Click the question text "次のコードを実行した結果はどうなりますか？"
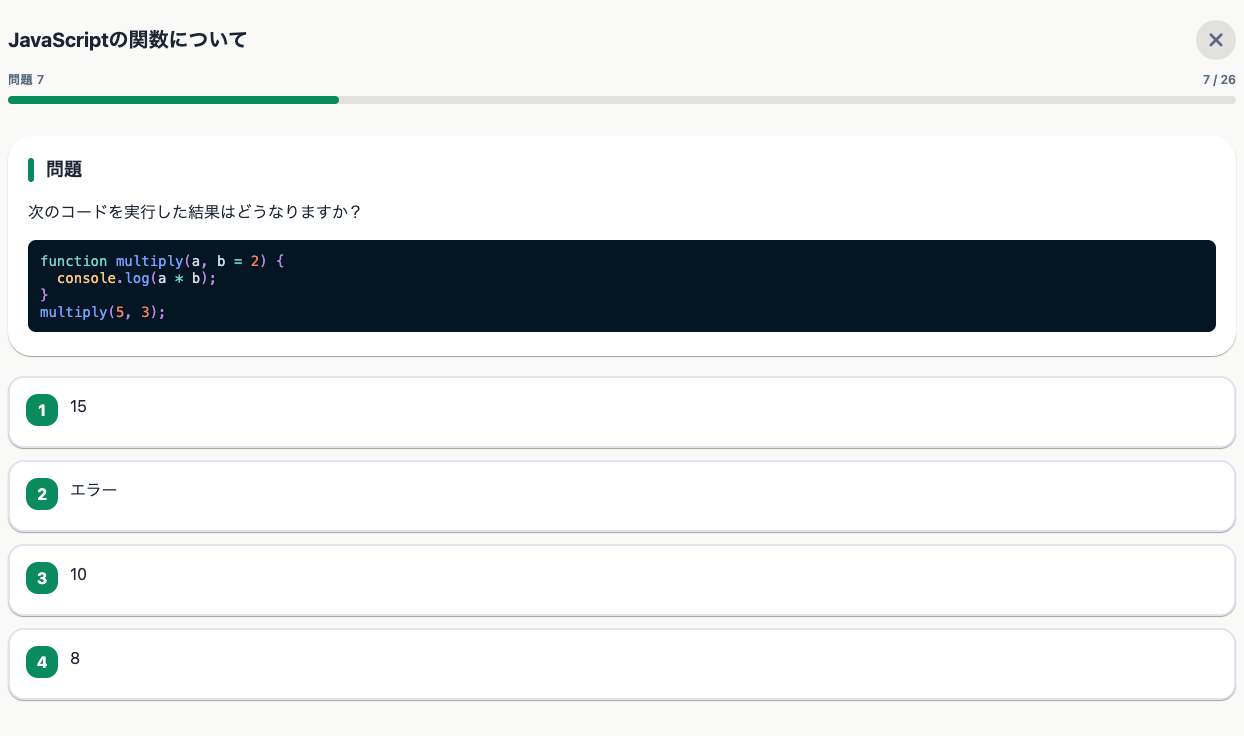The image size is (1244, 736). [194, 212]
